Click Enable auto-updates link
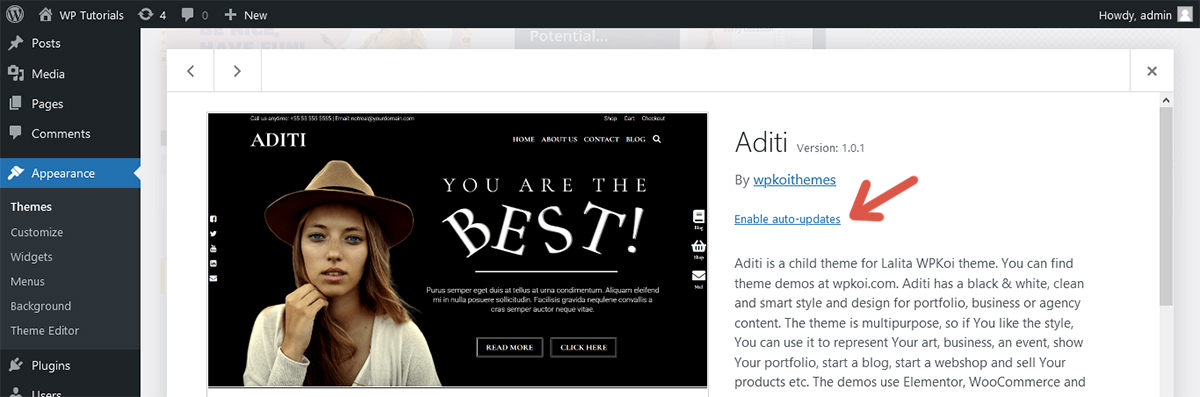Image resolution: width=1200 pixels, height=397 pixels. [787, 219]
